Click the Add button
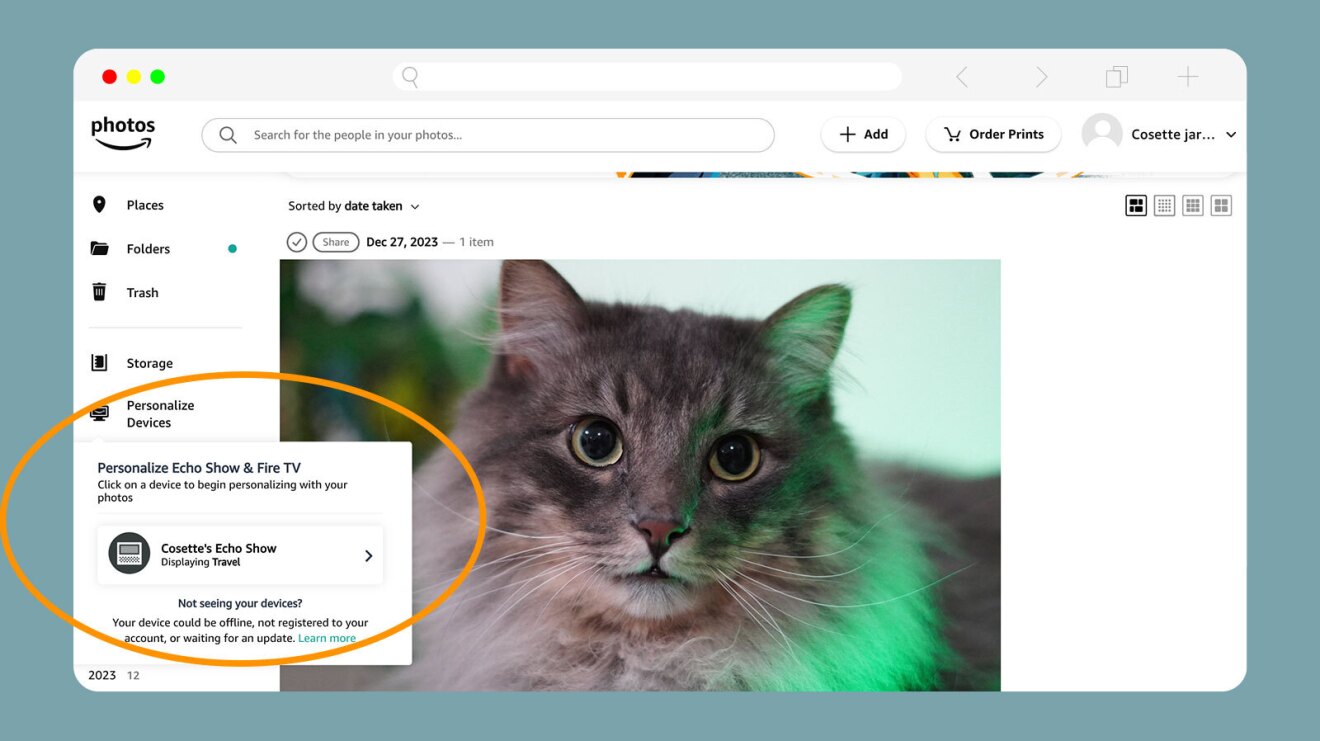This screenshot has height=741, width=1320. [x=863, y=134]
